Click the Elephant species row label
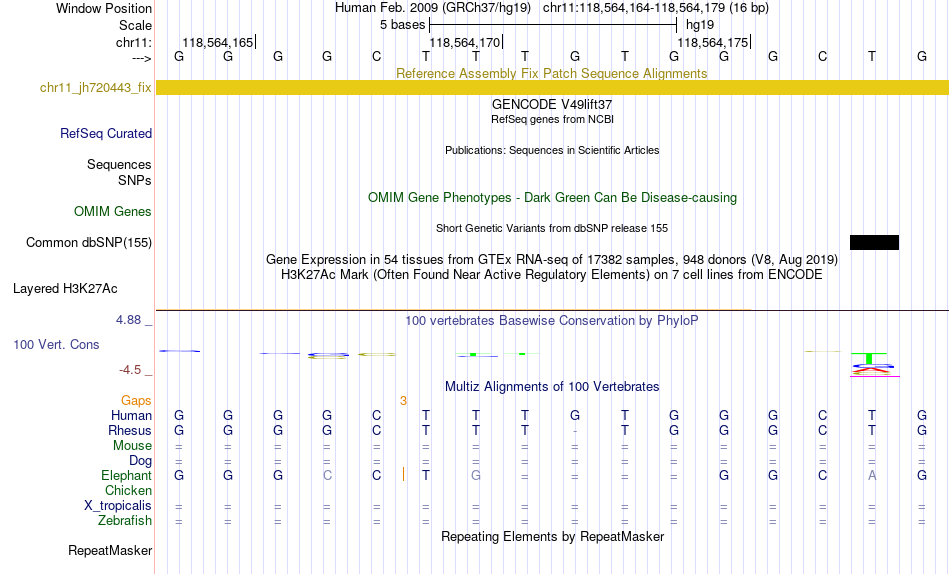The width and height of the screenshot is (950, 574). (126, 475)
